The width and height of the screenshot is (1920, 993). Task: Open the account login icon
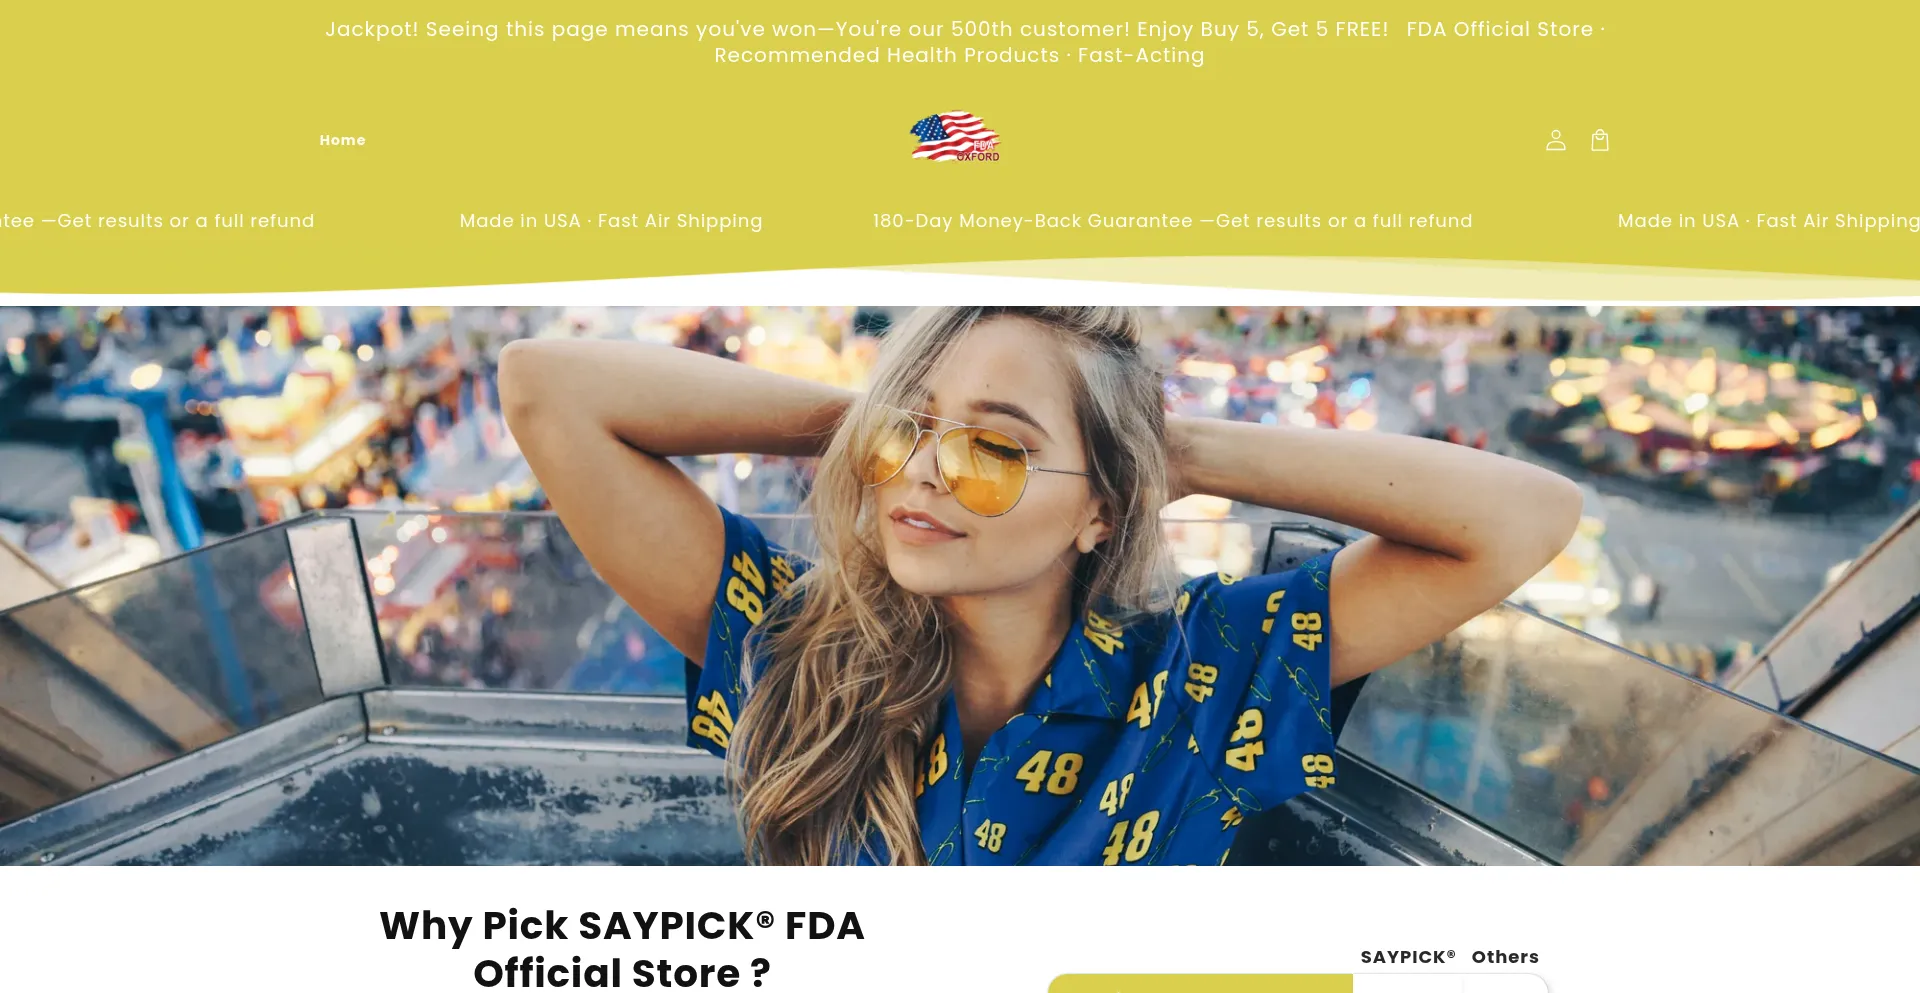point(1555,140)
